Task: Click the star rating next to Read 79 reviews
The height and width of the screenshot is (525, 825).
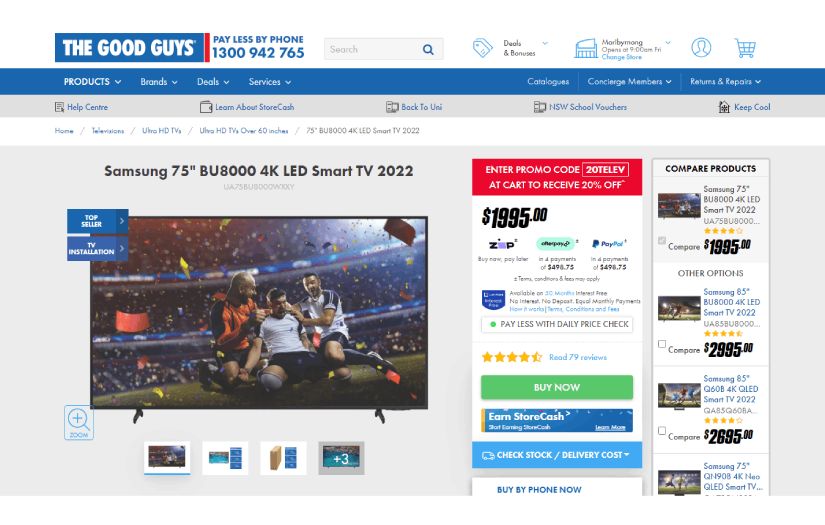Action: (x=512, y=357)
